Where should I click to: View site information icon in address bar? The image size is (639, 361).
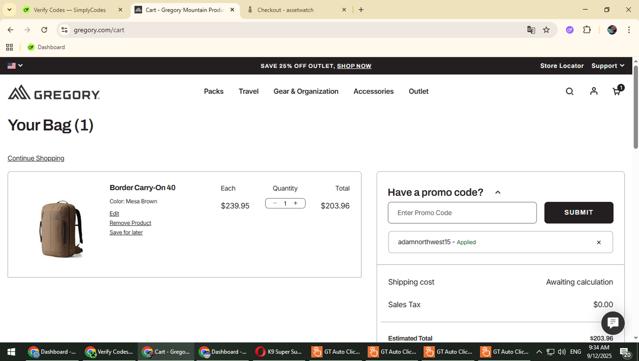coord(64,30)
